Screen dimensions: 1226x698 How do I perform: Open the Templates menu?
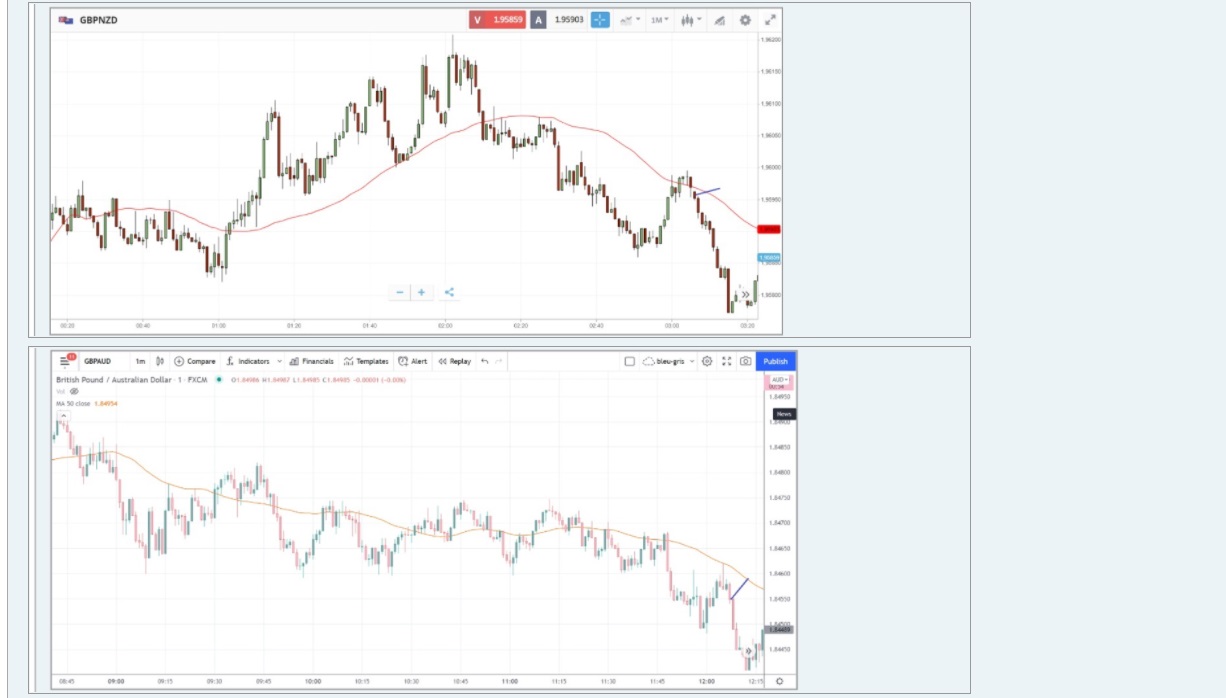[x=366, y=361]
